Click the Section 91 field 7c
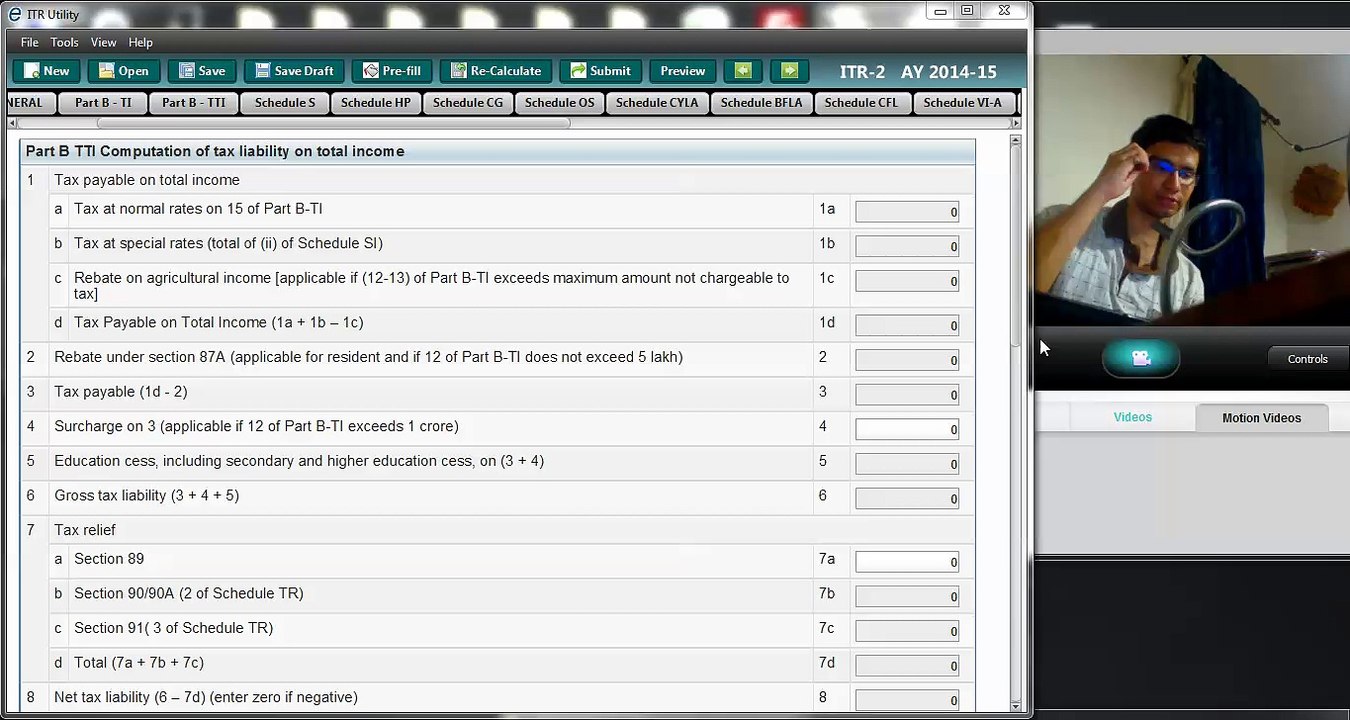 907,630
